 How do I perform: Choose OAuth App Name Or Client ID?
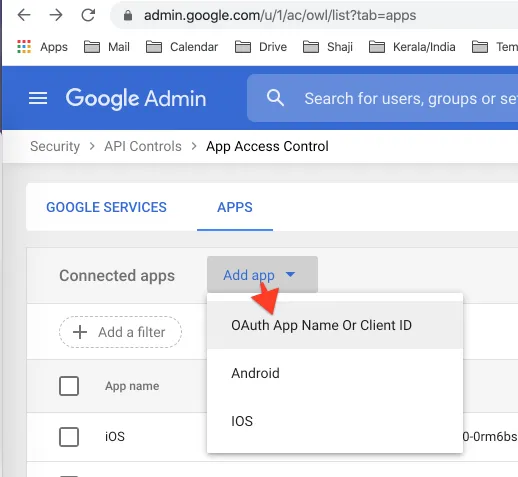tap(335, 325)
